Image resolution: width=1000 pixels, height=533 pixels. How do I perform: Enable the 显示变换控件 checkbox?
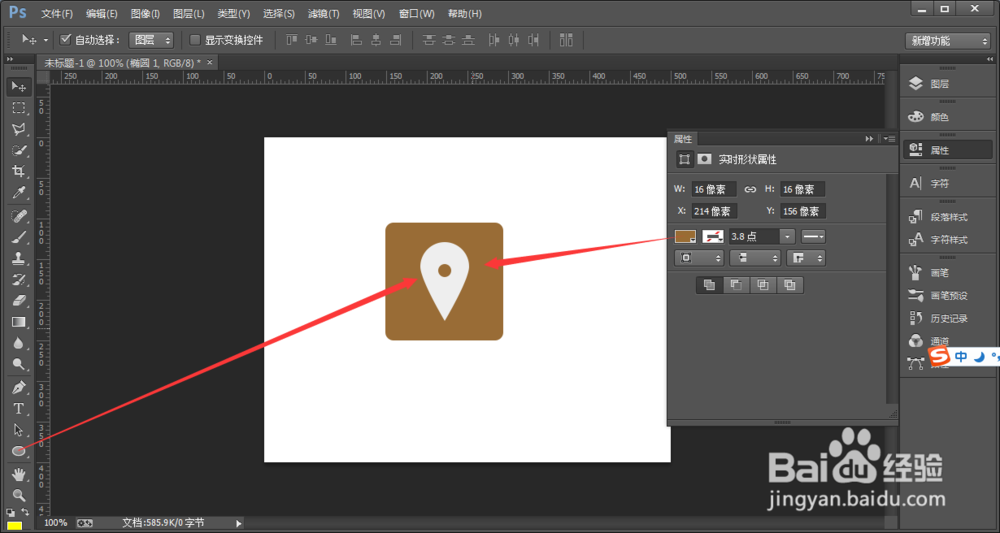pyautogui.click(x=195, y=40)
